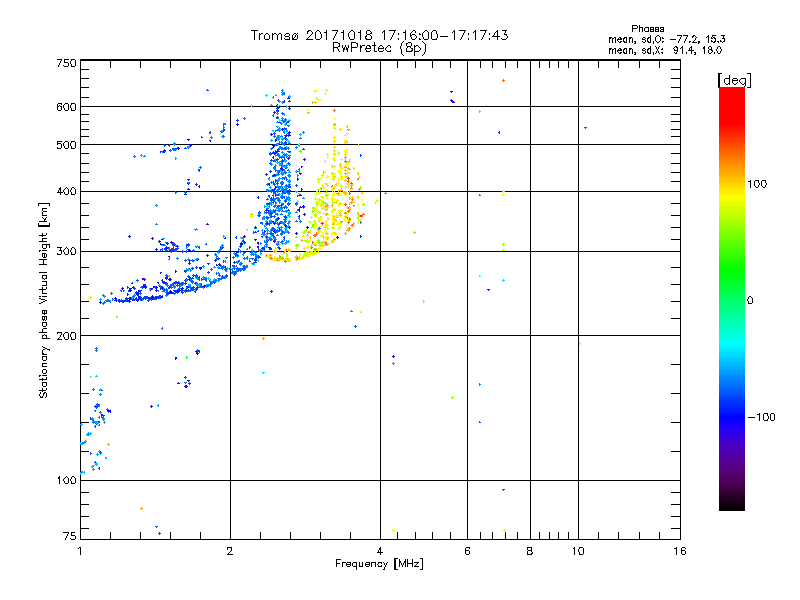Click the '[deg]' colorbar unit label
Screen dimensions: 800x600
[x=734, y=81]
